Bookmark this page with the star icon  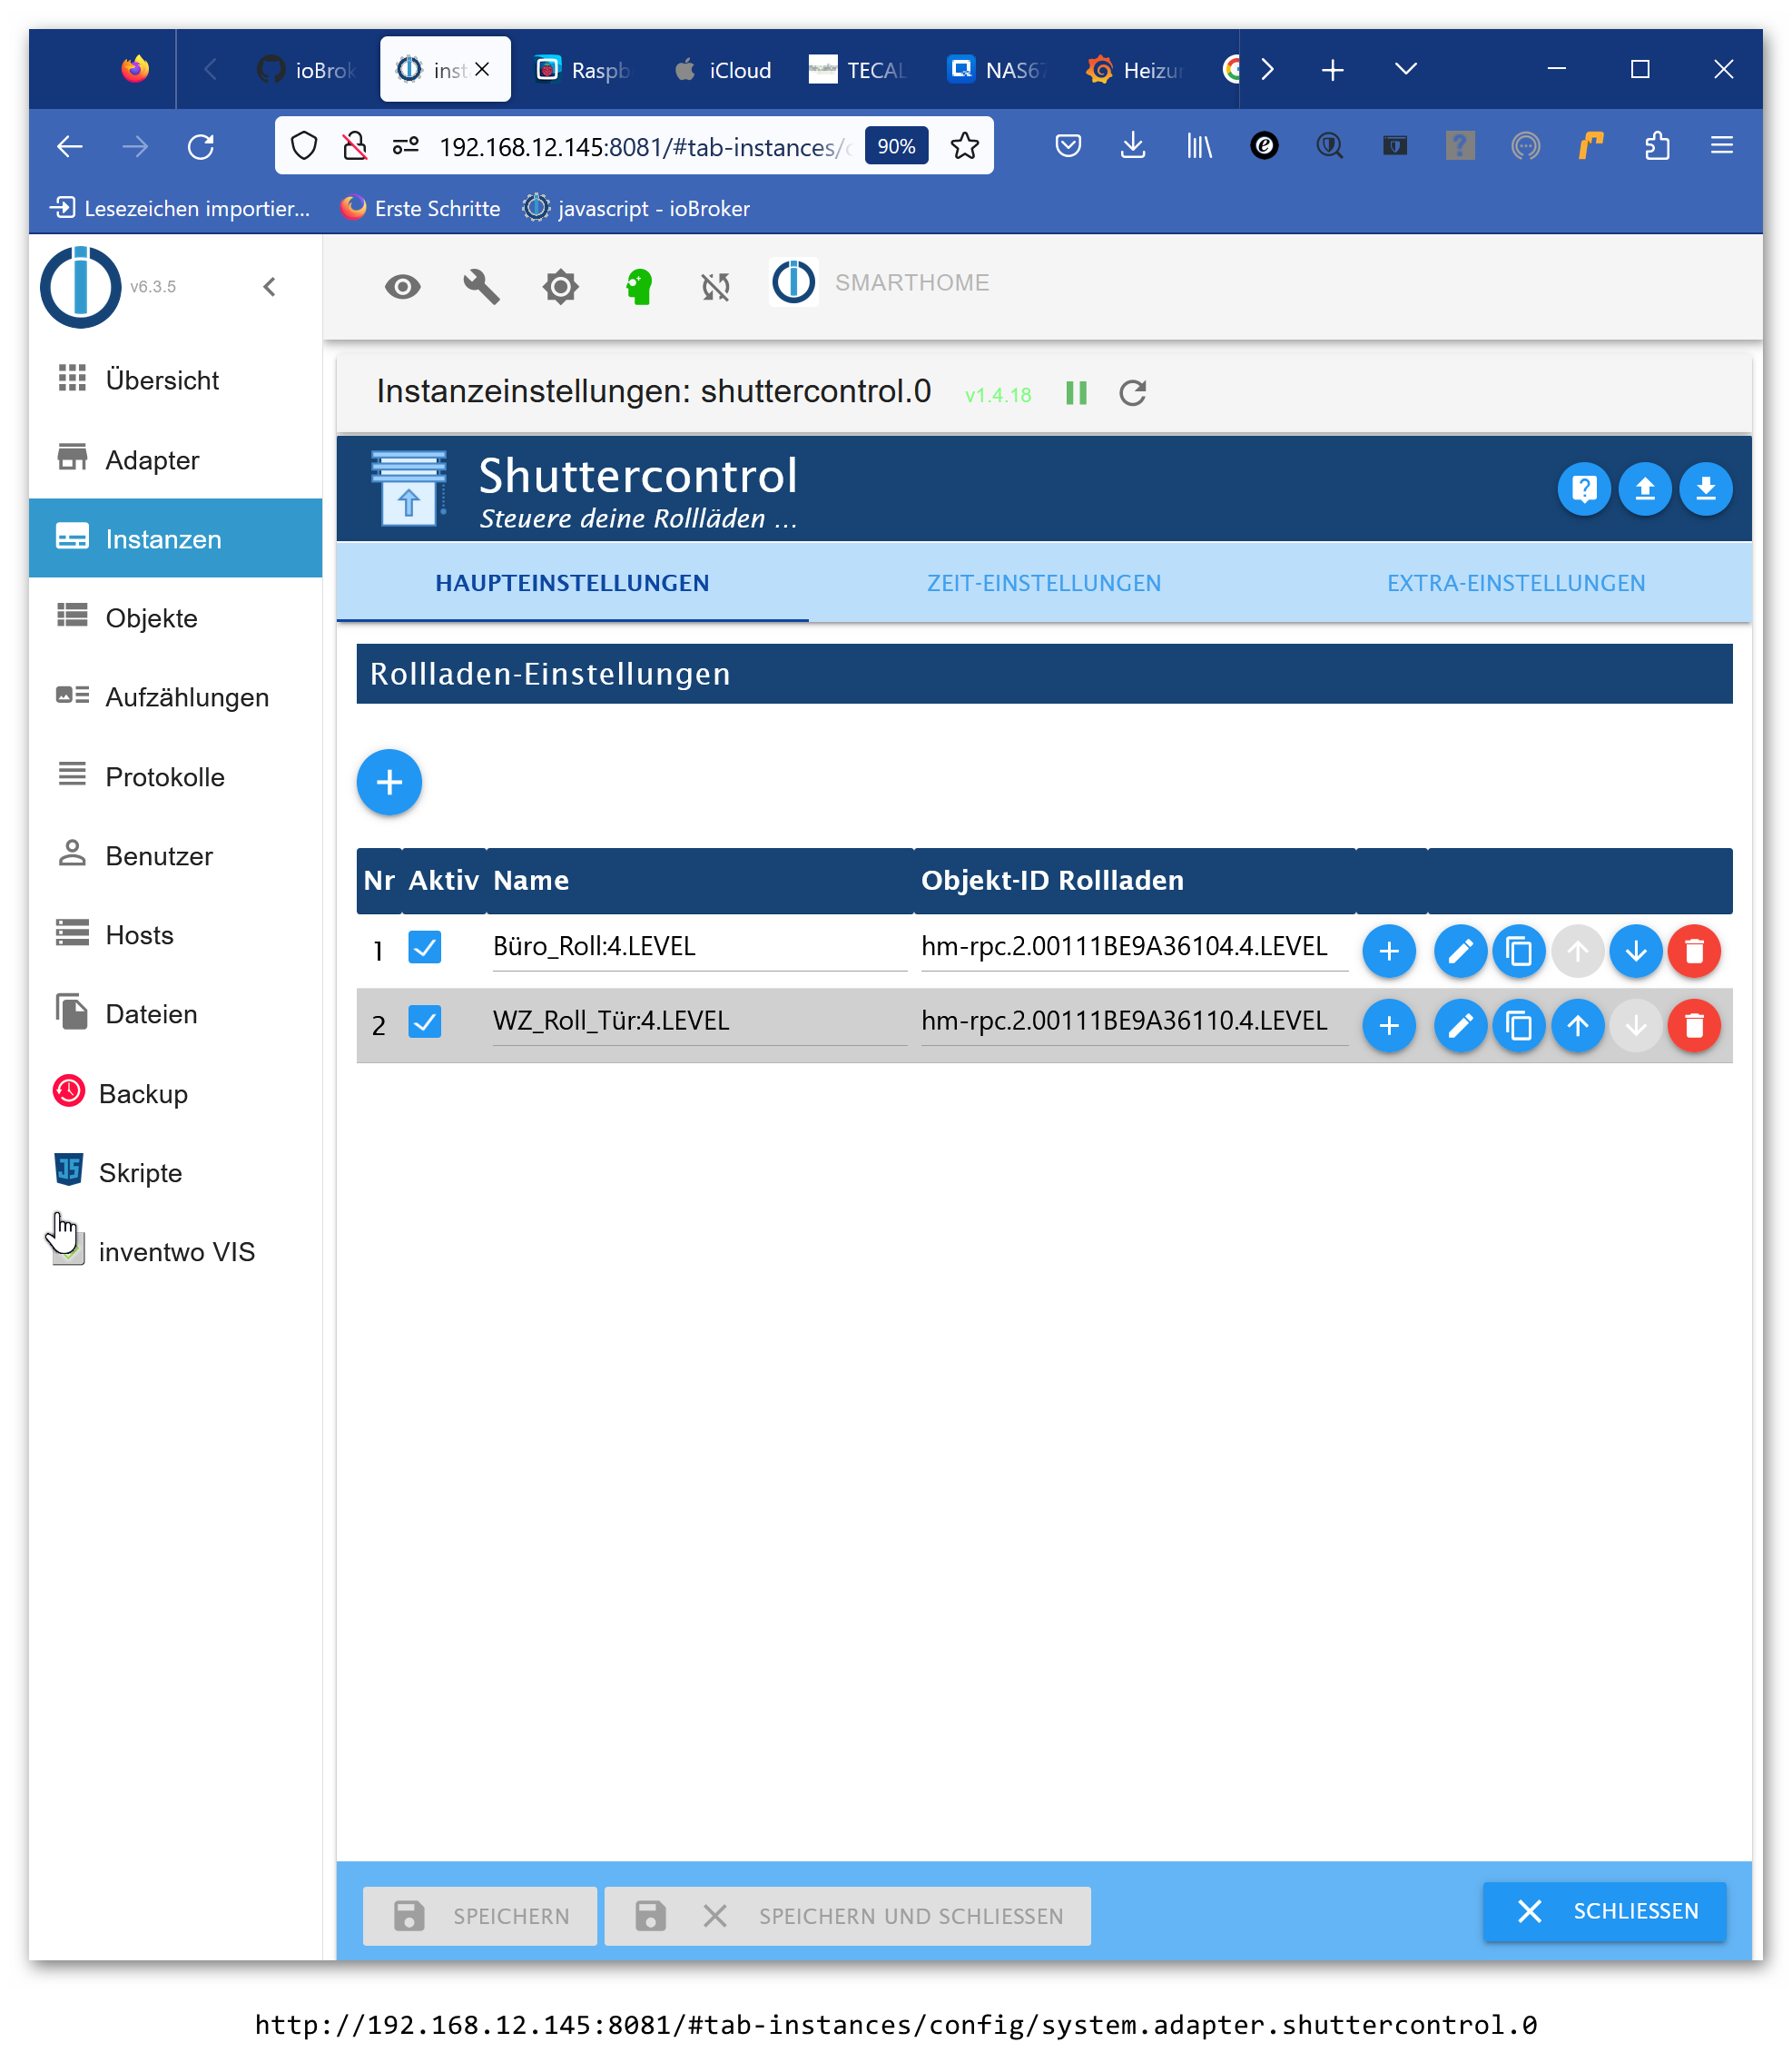965,147
